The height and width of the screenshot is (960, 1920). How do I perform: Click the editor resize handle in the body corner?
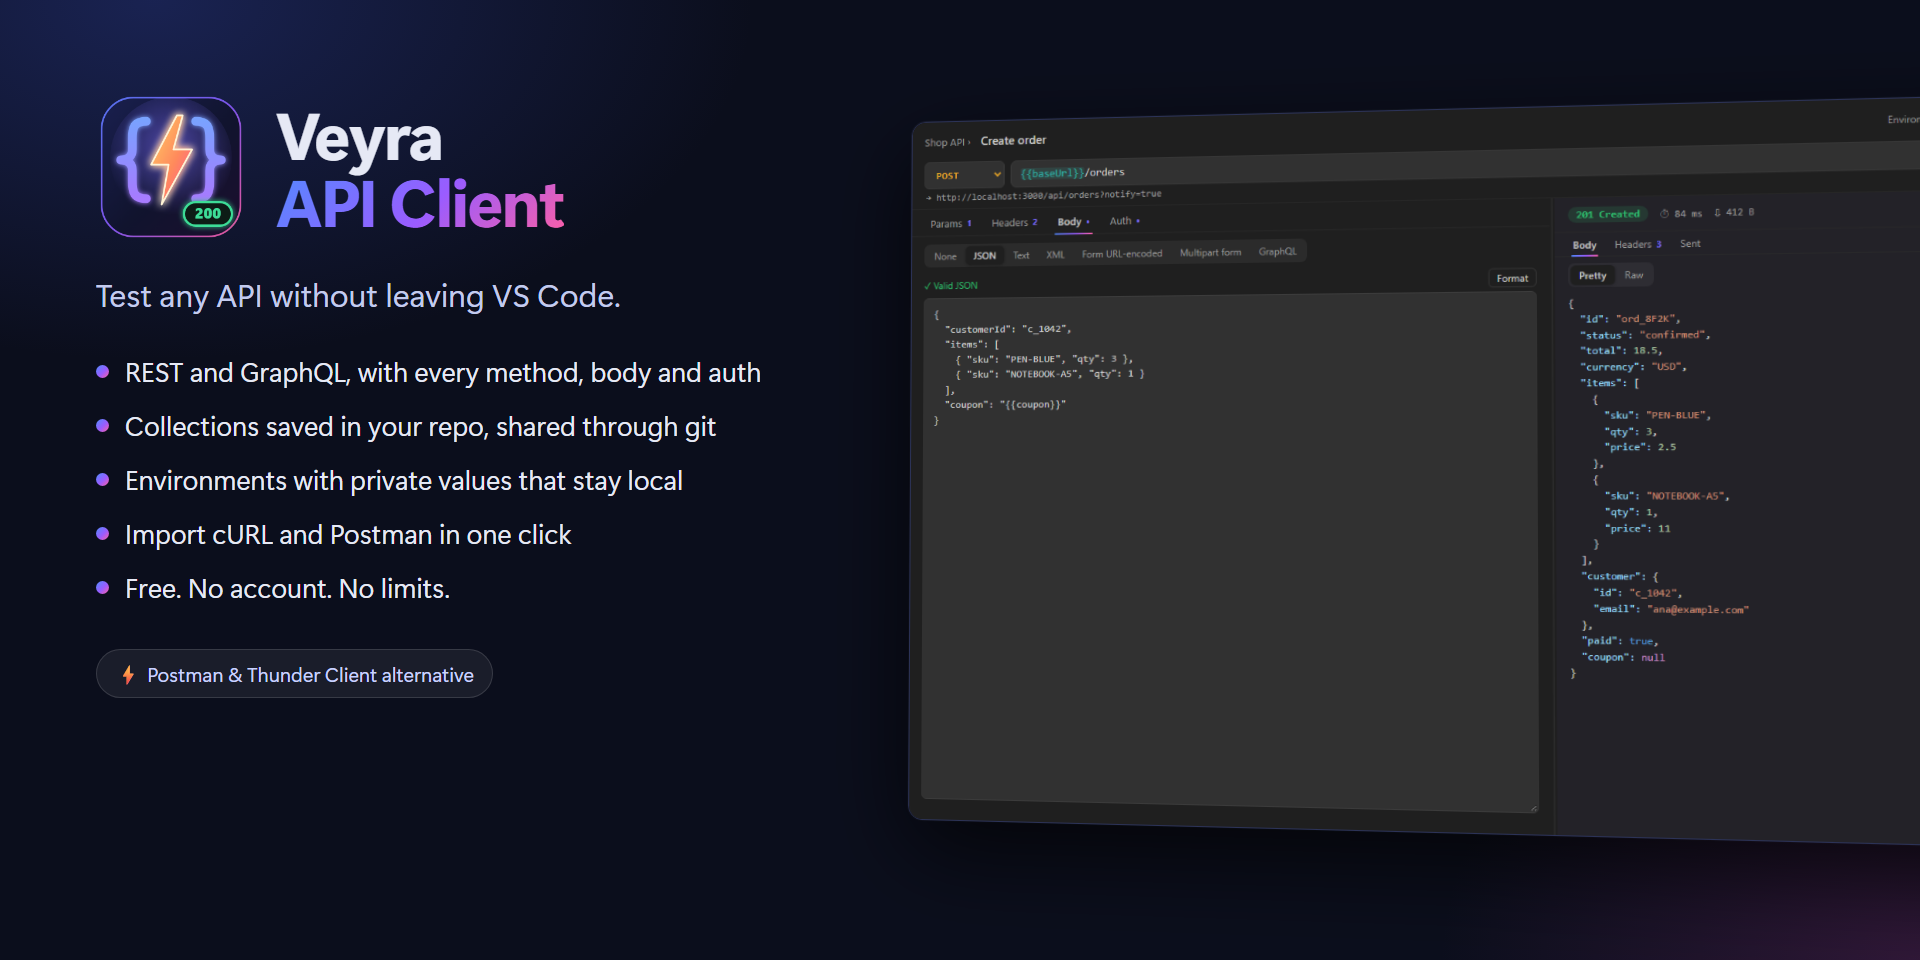pyautogui.click(x=1533, y=808)
